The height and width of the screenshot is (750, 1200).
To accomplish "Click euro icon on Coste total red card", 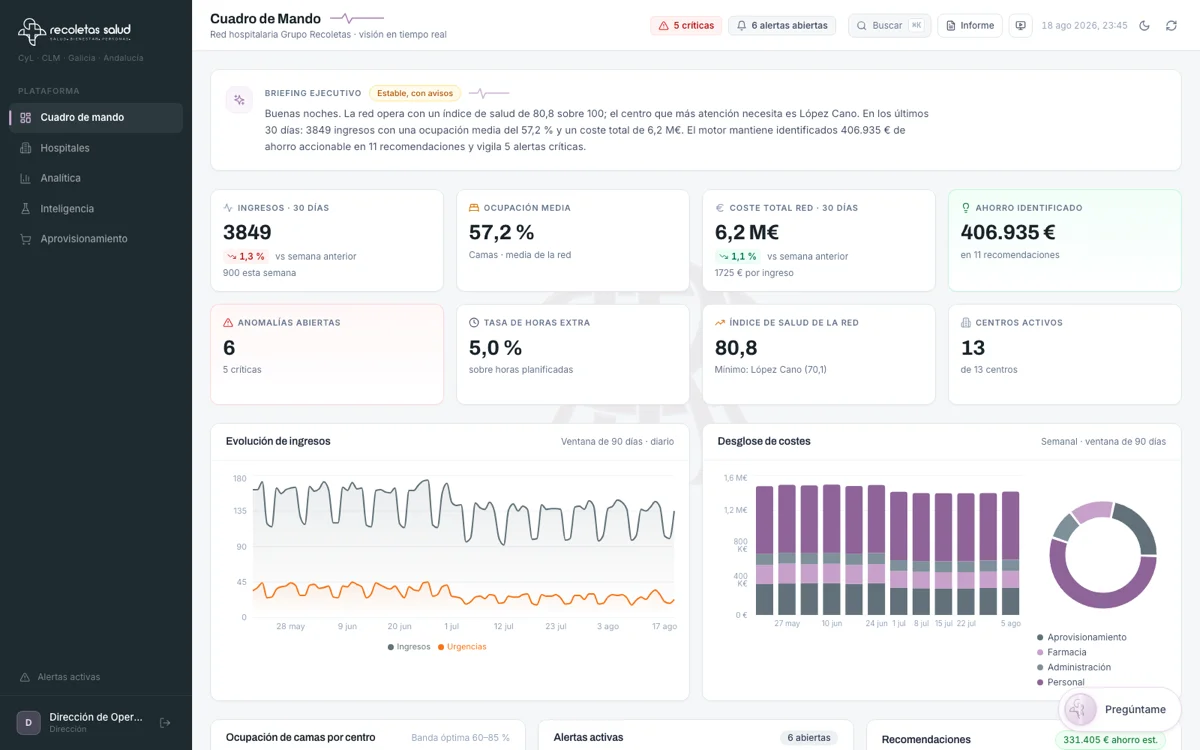I will [x=720, y=208].
